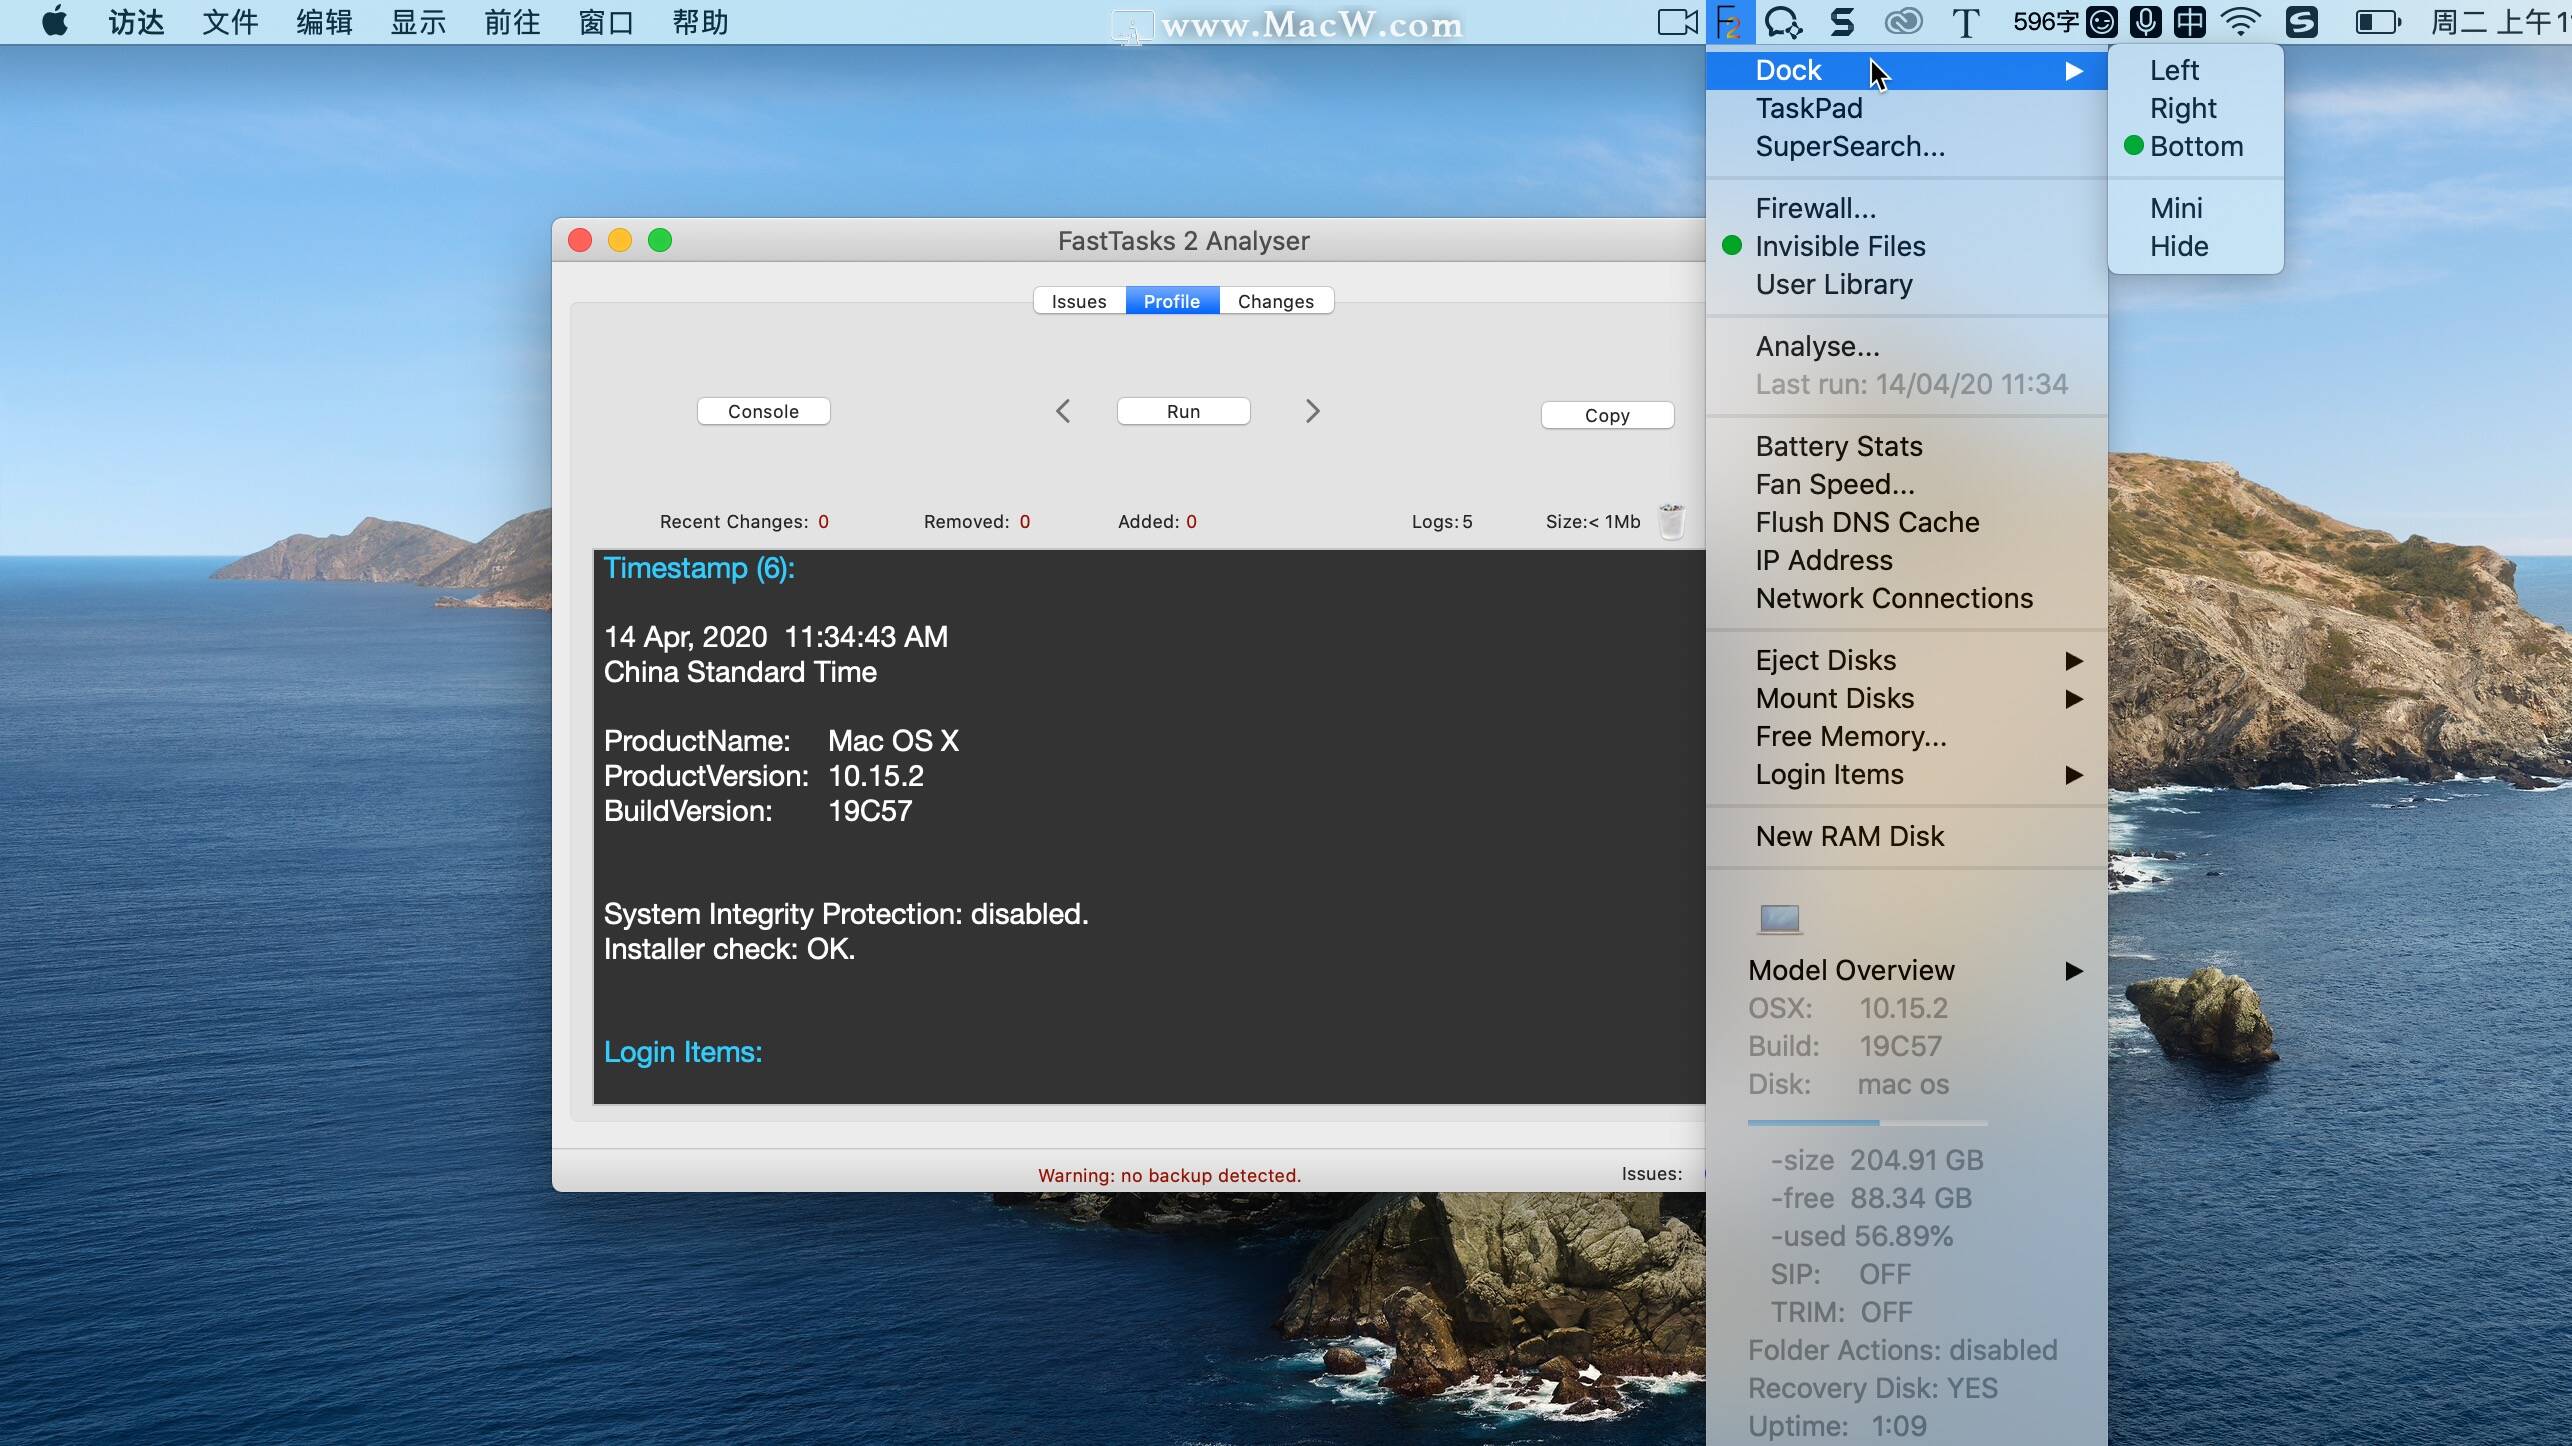Toggle Invisible Files in FastTasks menu
The width and height of the screenshot is (2572, 1446).
click(x=1906, y=246)
